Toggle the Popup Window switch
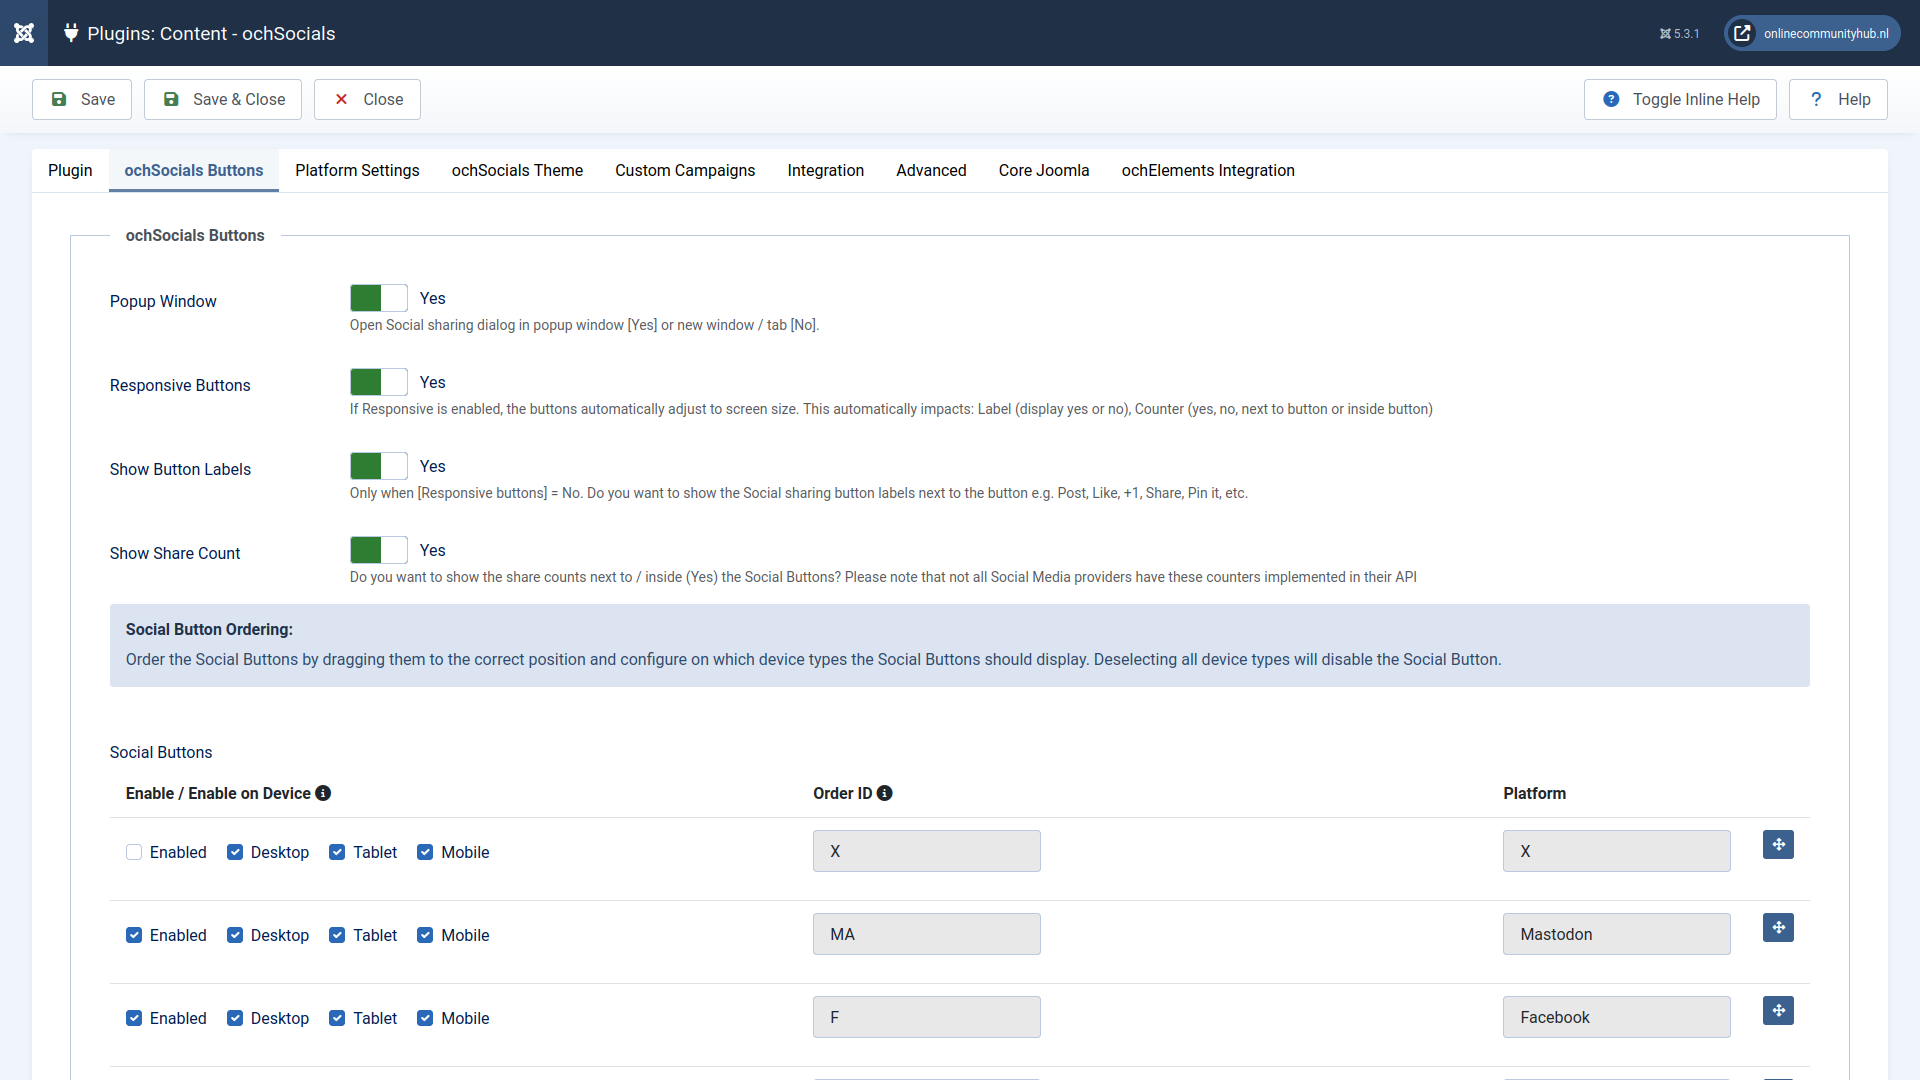The width and height of the screenshot is (1920, 1080). [x=379, y=298]
